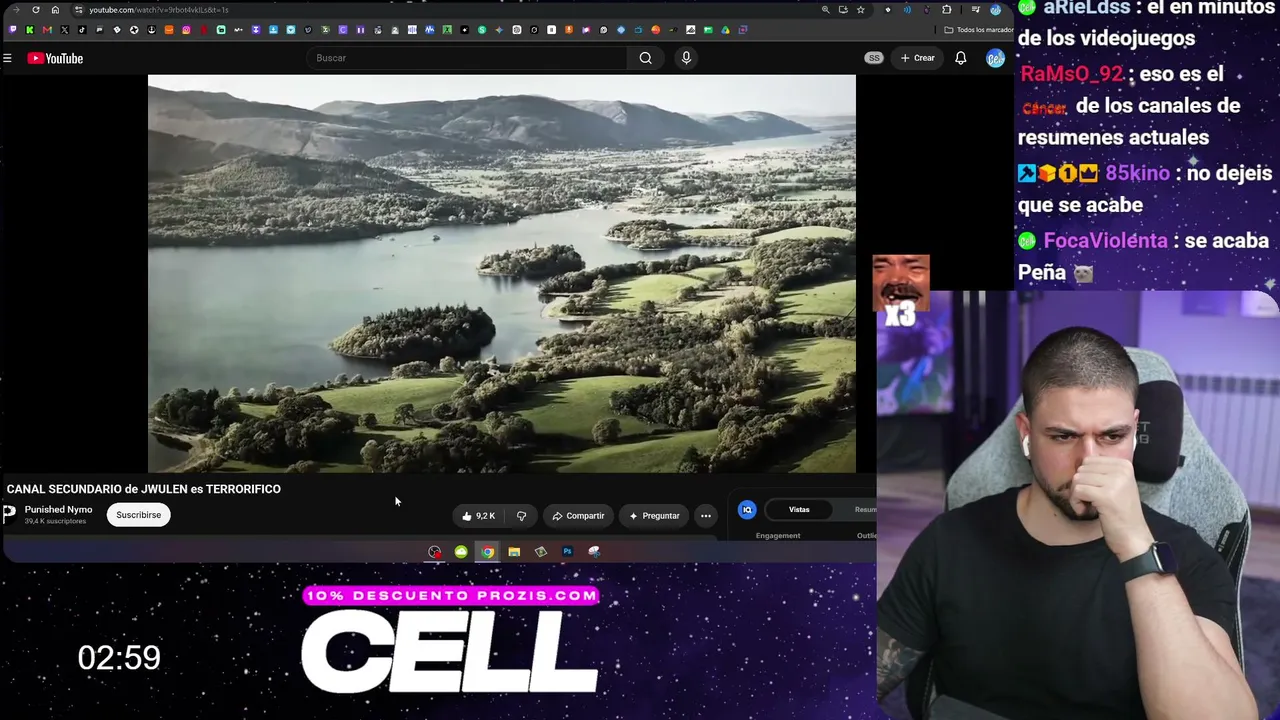Open the YouTube account avatar menu
Image resolution: width=1280 pixels, height=720 pixels.
coord(994,58)
